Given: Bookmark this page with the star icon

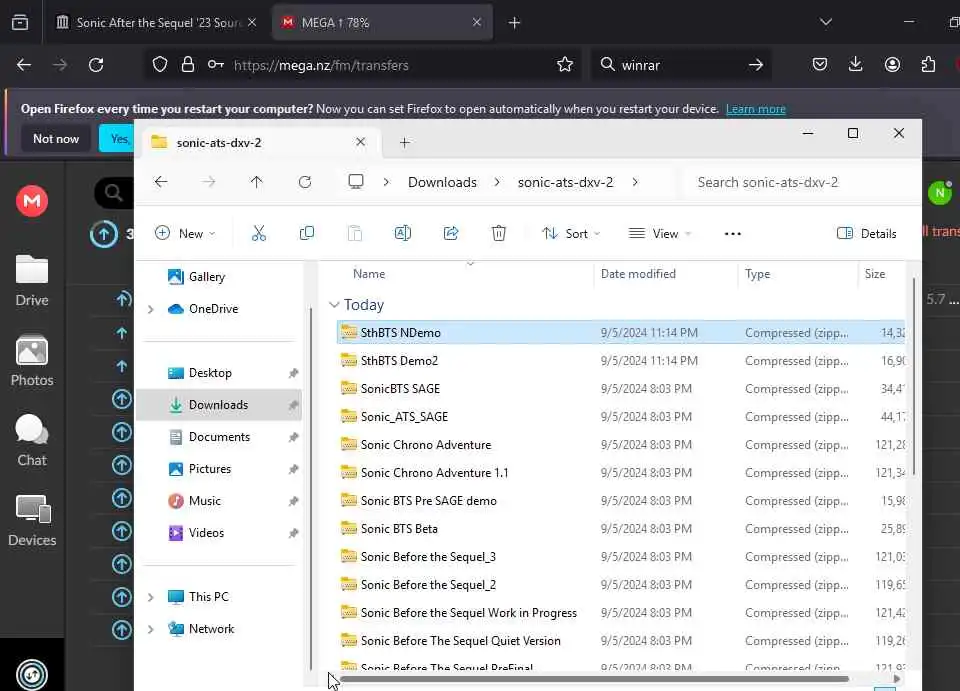Looking at the screenshot, I should point(564,65).
